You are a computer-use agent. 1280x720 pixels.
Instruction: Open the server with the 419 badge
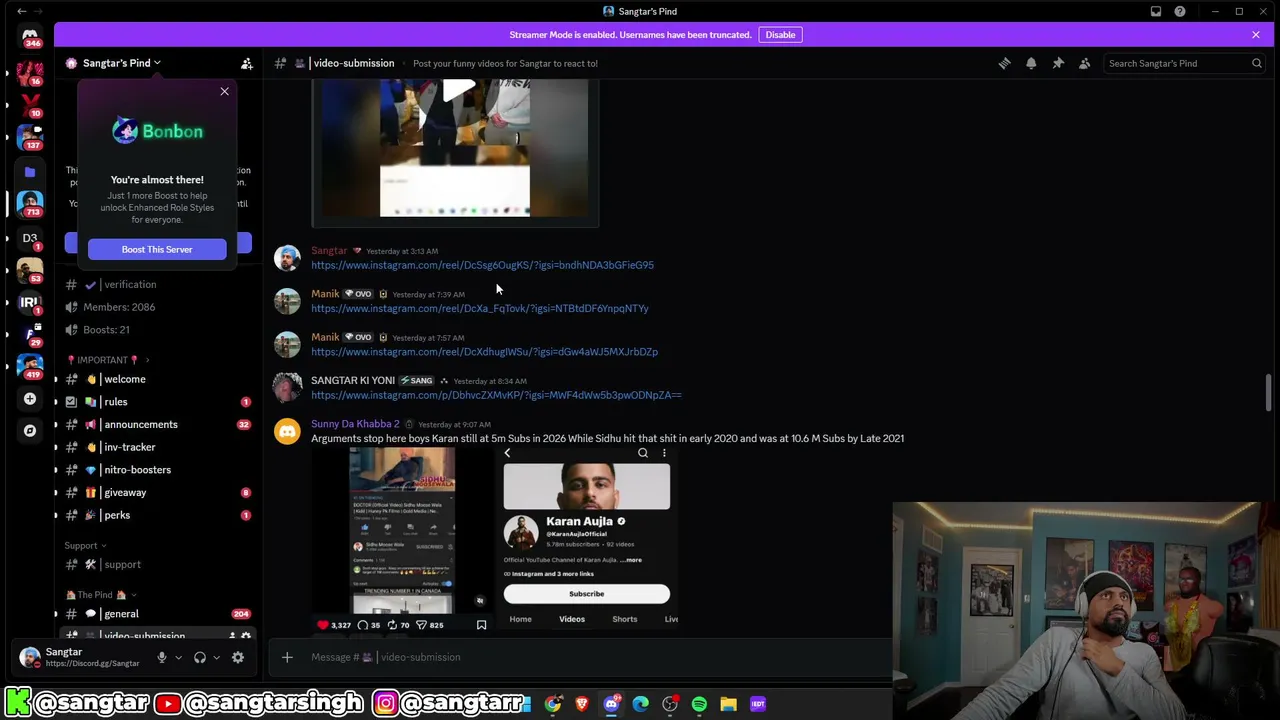pos(30,365)
